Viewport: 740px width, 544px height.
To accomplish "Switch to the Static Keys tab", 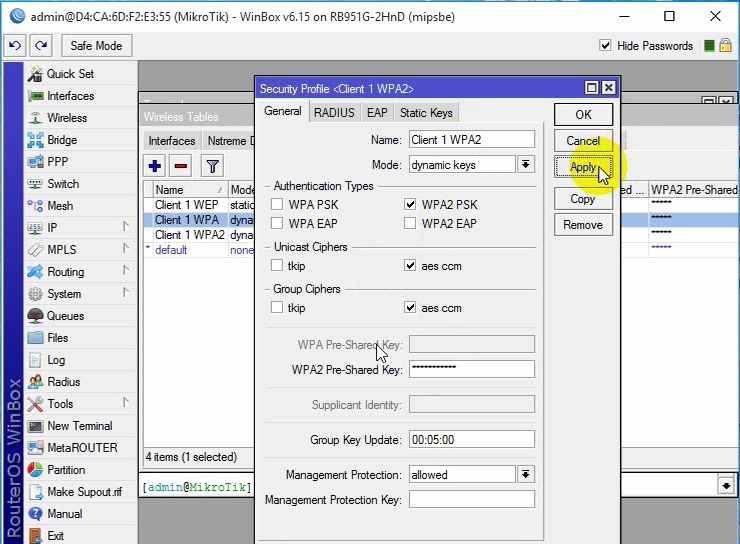I will 426,113.
